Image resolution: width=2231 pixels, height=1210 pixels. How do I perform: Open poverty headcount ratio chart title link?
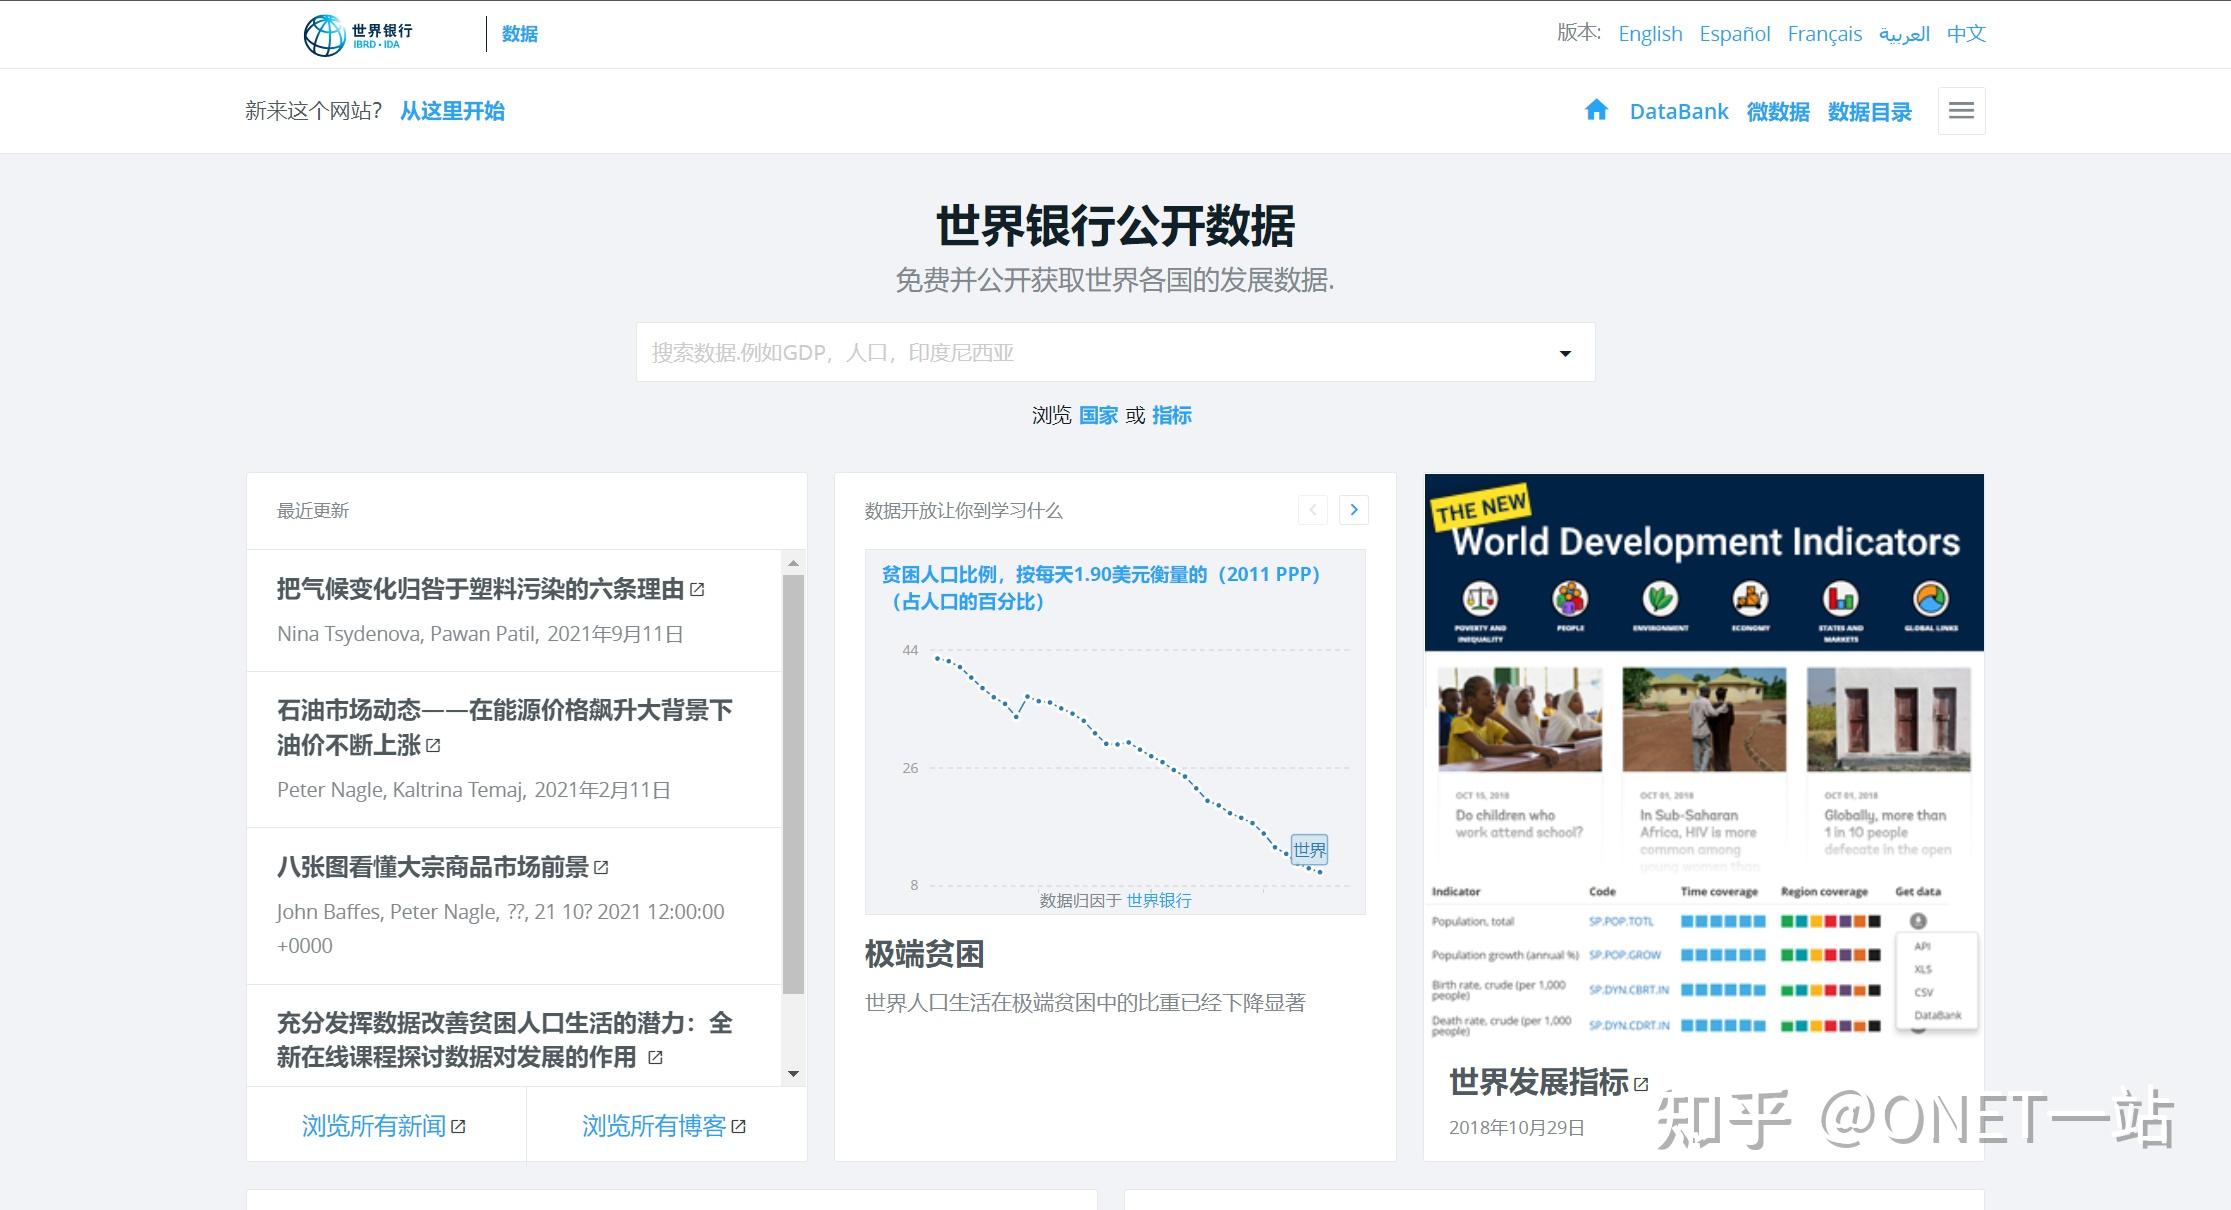[x=1100, y=588]
